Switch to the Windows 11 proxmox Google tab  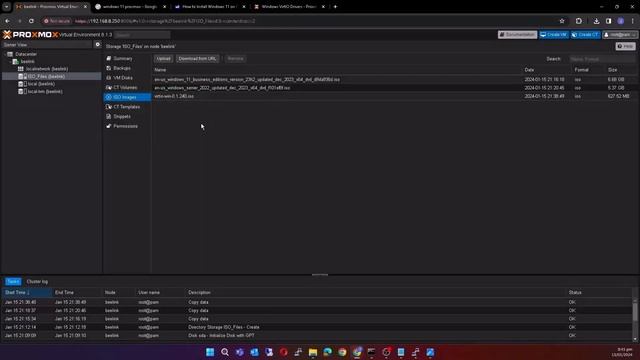[x=131, y=7]
